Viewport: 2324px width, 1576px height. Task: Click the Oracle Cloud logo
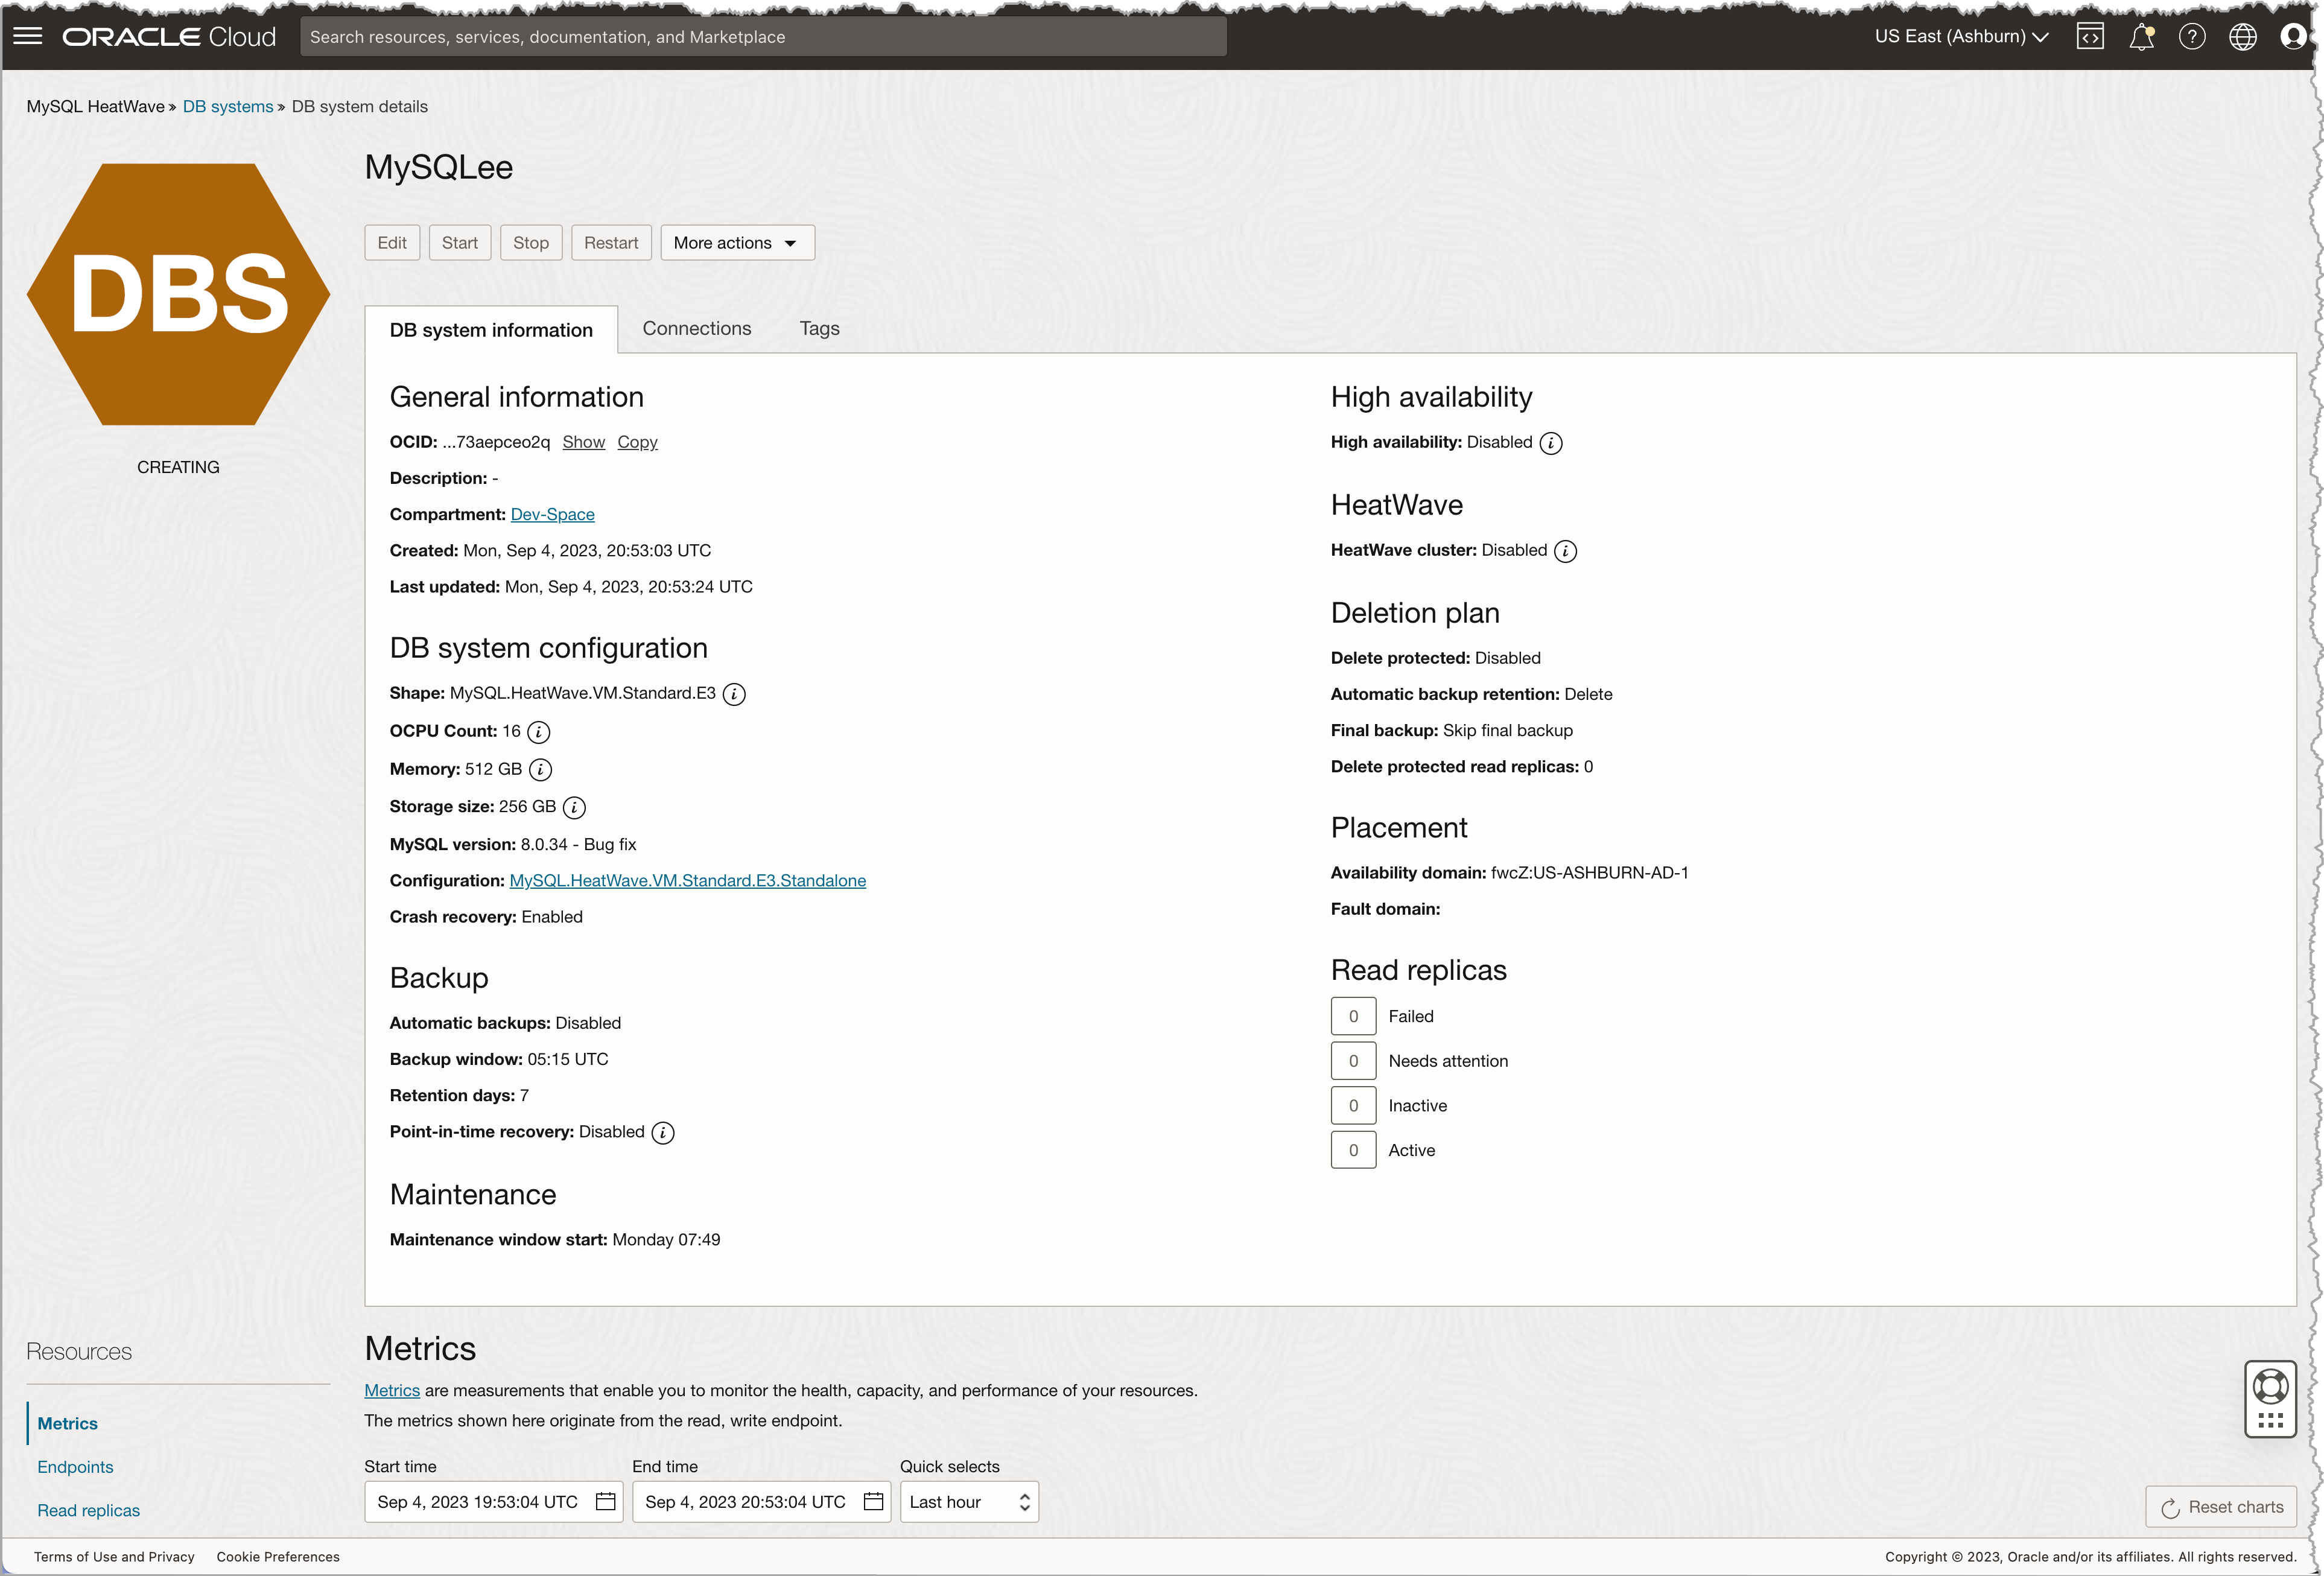tap(169, 37)
